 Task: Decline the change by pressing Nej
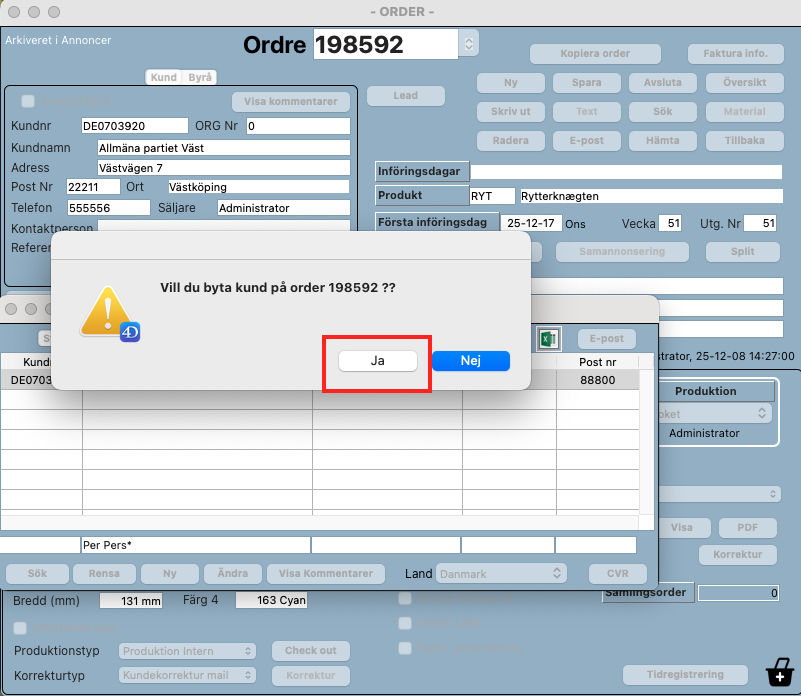click(x=471, y=361)
